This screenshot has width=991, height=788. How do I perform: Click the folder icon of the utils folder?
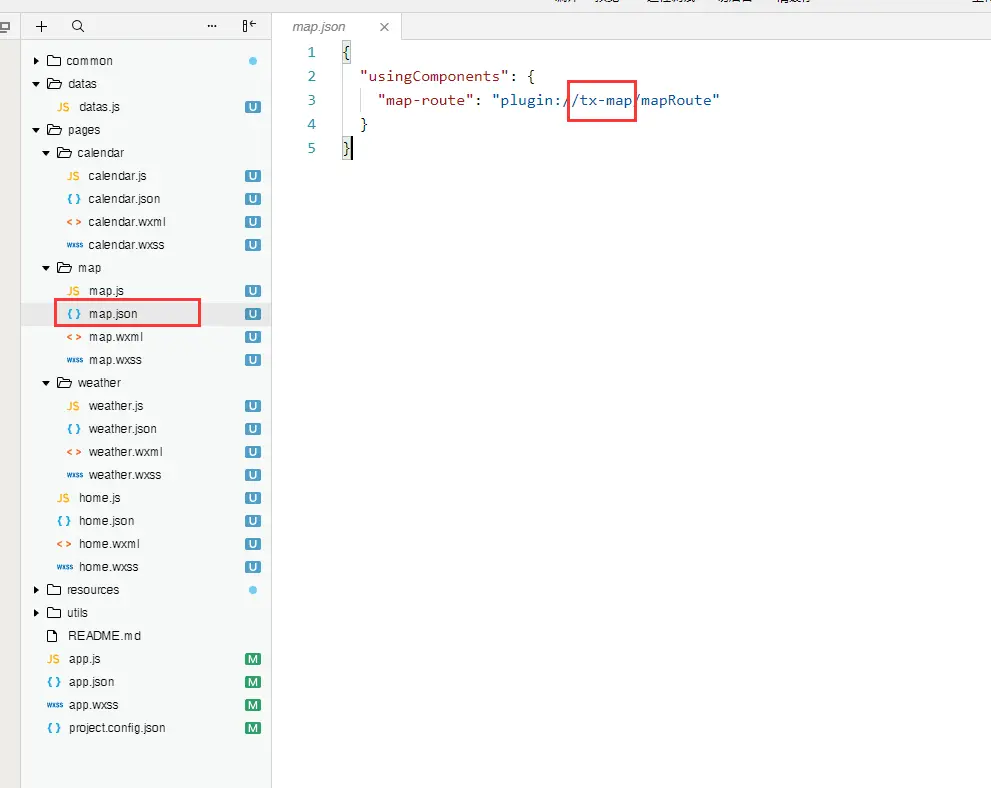pos(54,612)
